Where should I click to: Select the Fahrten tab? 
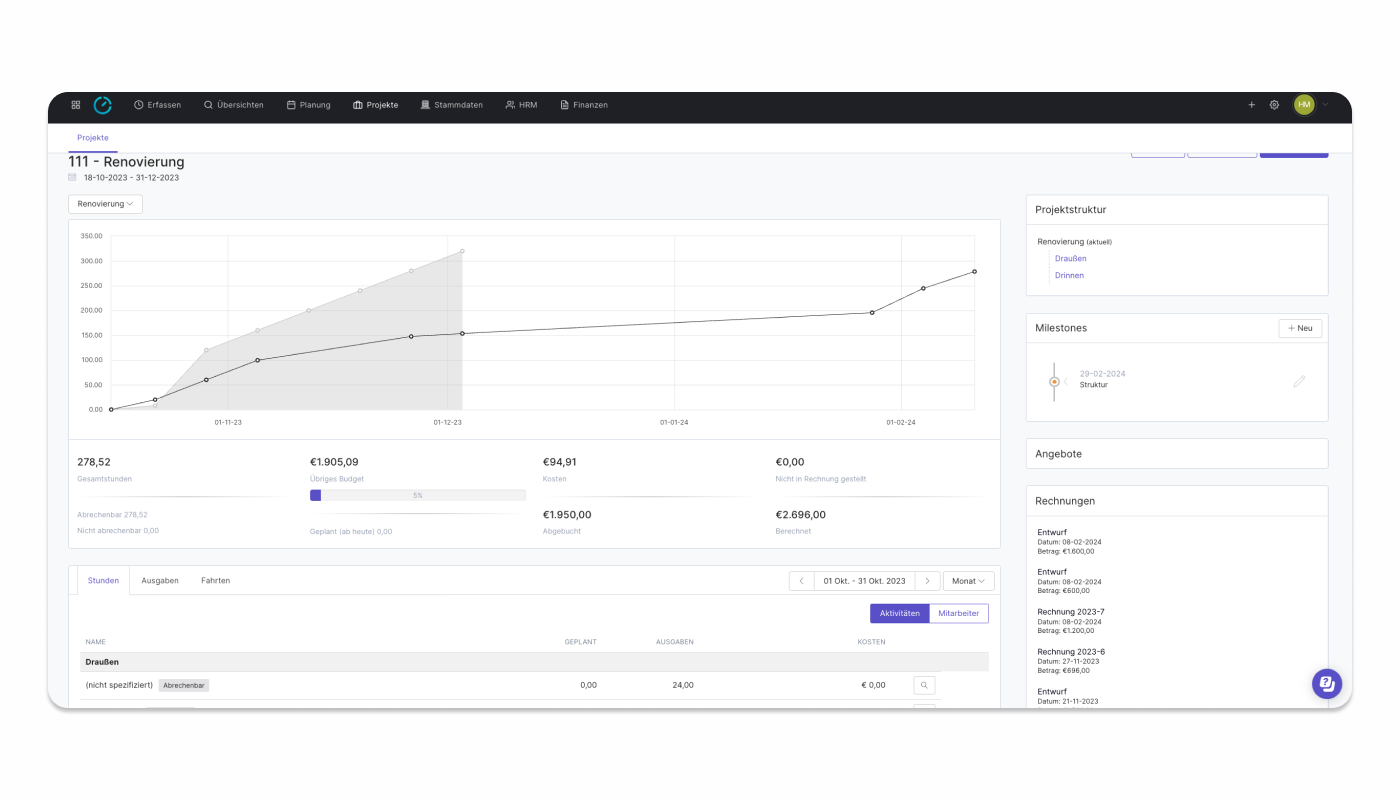click(x=215, y=580)
